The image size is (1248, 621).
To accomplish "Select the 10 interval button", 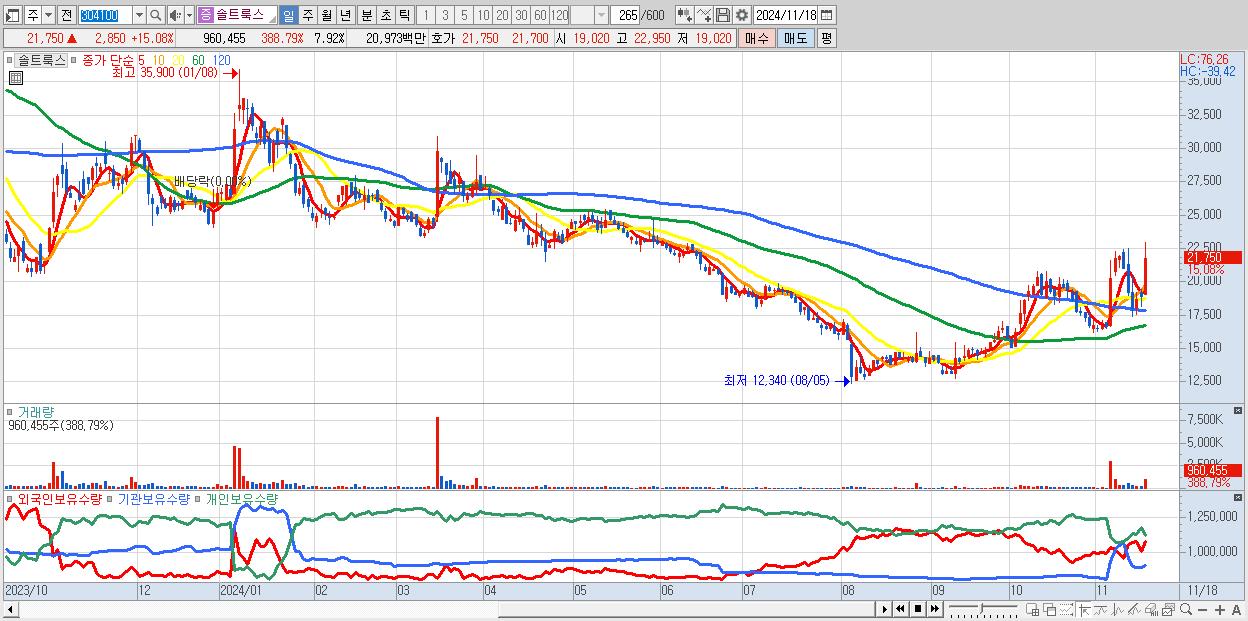I will point(483,15).
